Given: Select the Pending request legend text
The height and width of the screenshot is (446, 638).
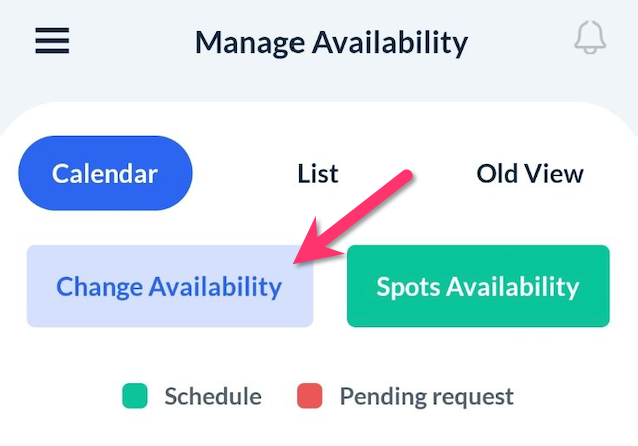Looking at the screenshot, I should pos(426,396).
